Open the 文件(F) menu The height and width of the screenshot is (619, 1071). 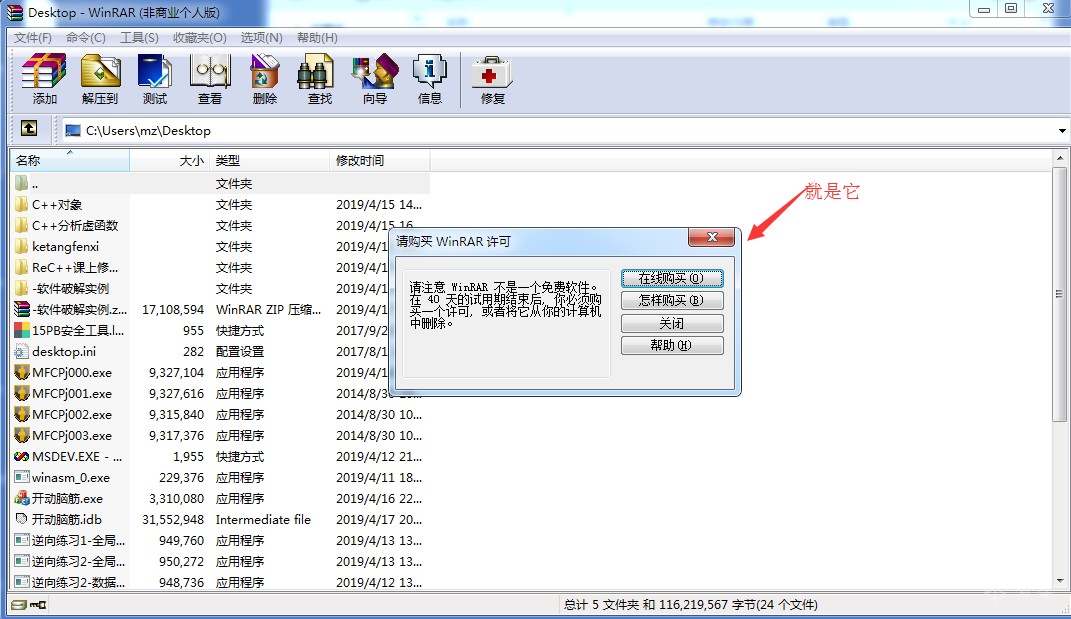(33, 38)
